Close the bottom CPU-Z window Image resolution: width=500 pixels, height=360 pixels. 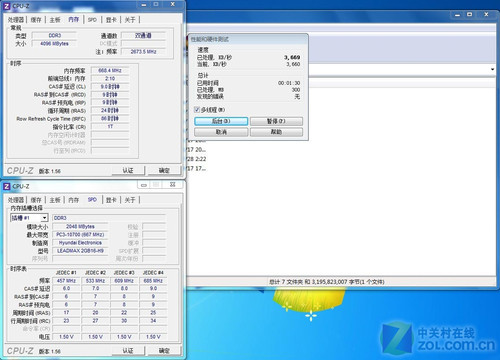tap(172, 185)
